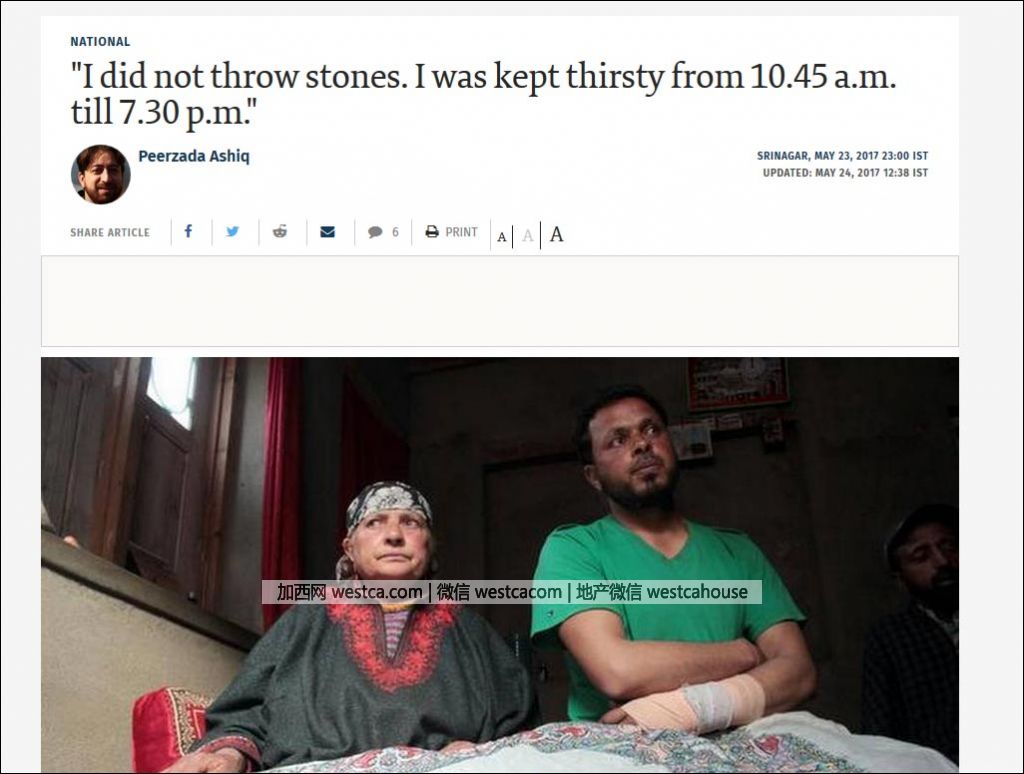Click author's profile photo thumbnail

click(x=101, y=174)
